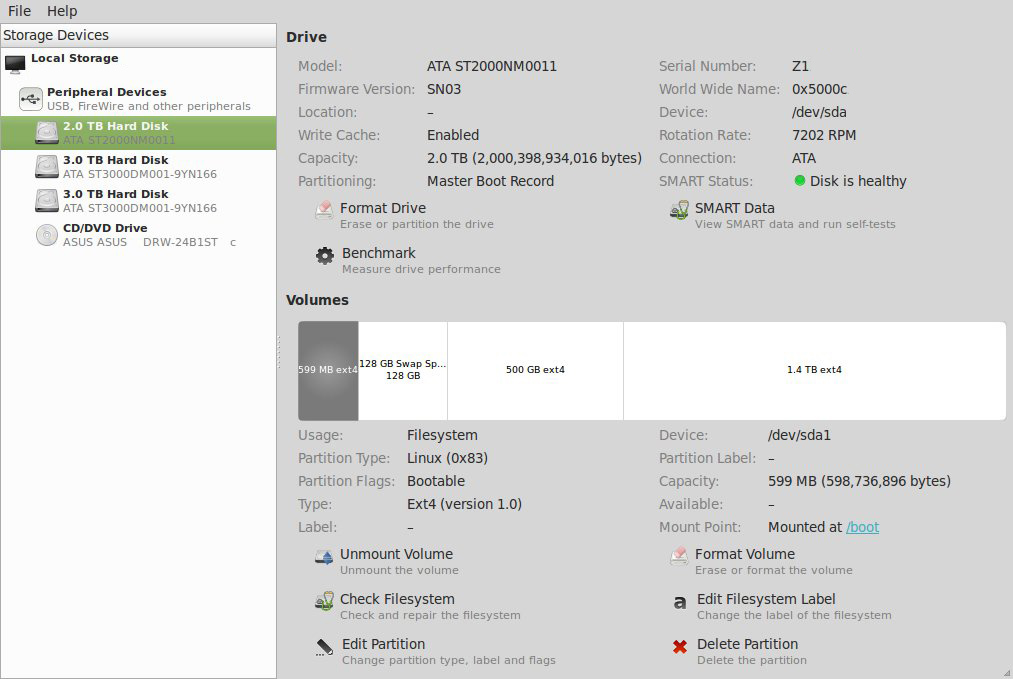Select the 1.4 TB ext4 partition
The height and width of the screenshot is (679, 1013).
pos(814,370)
